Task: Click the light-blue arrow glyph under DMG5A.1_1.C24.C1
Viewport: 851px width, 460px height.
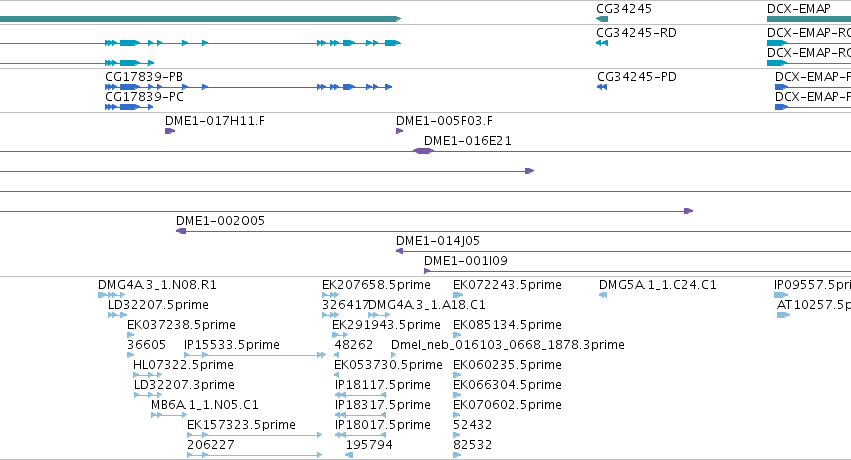Action: [602, 295]
